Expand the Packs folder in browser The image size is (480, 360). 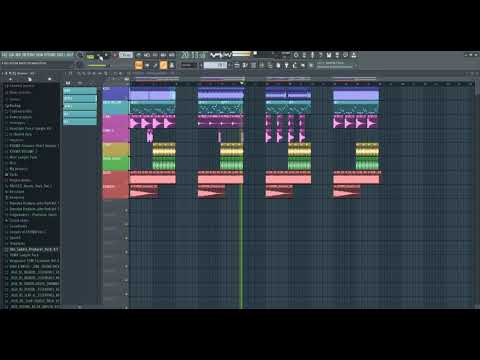point(13,174)
